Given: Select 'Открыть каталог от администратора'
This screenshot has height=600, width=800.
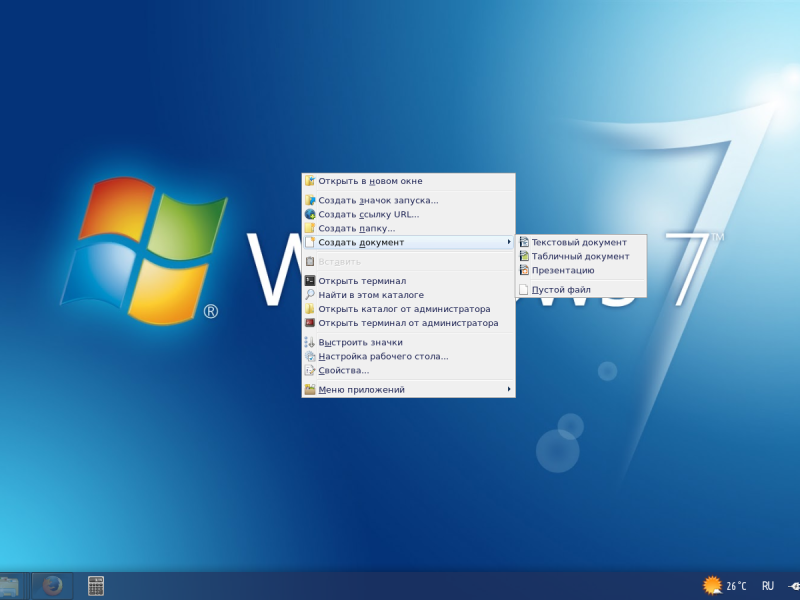Looking at the screenshot, I should (408, 309).
